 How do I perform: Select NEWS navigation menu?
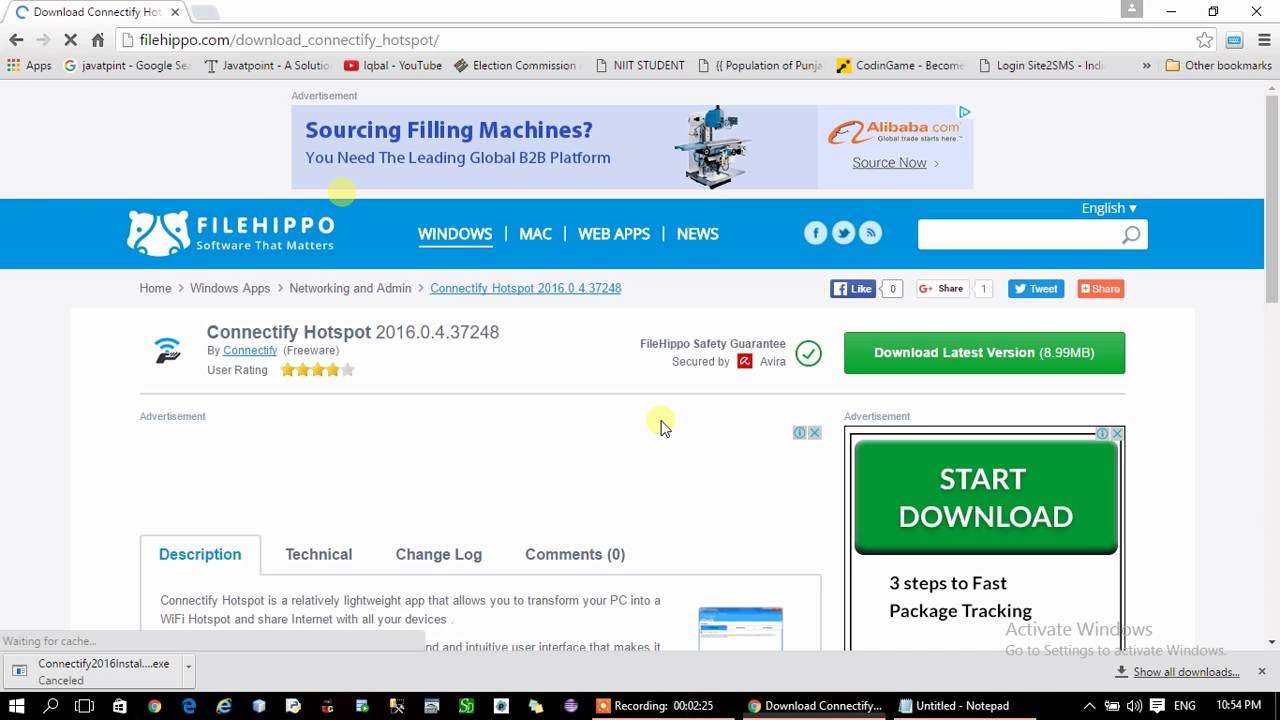tap(697, 233)
